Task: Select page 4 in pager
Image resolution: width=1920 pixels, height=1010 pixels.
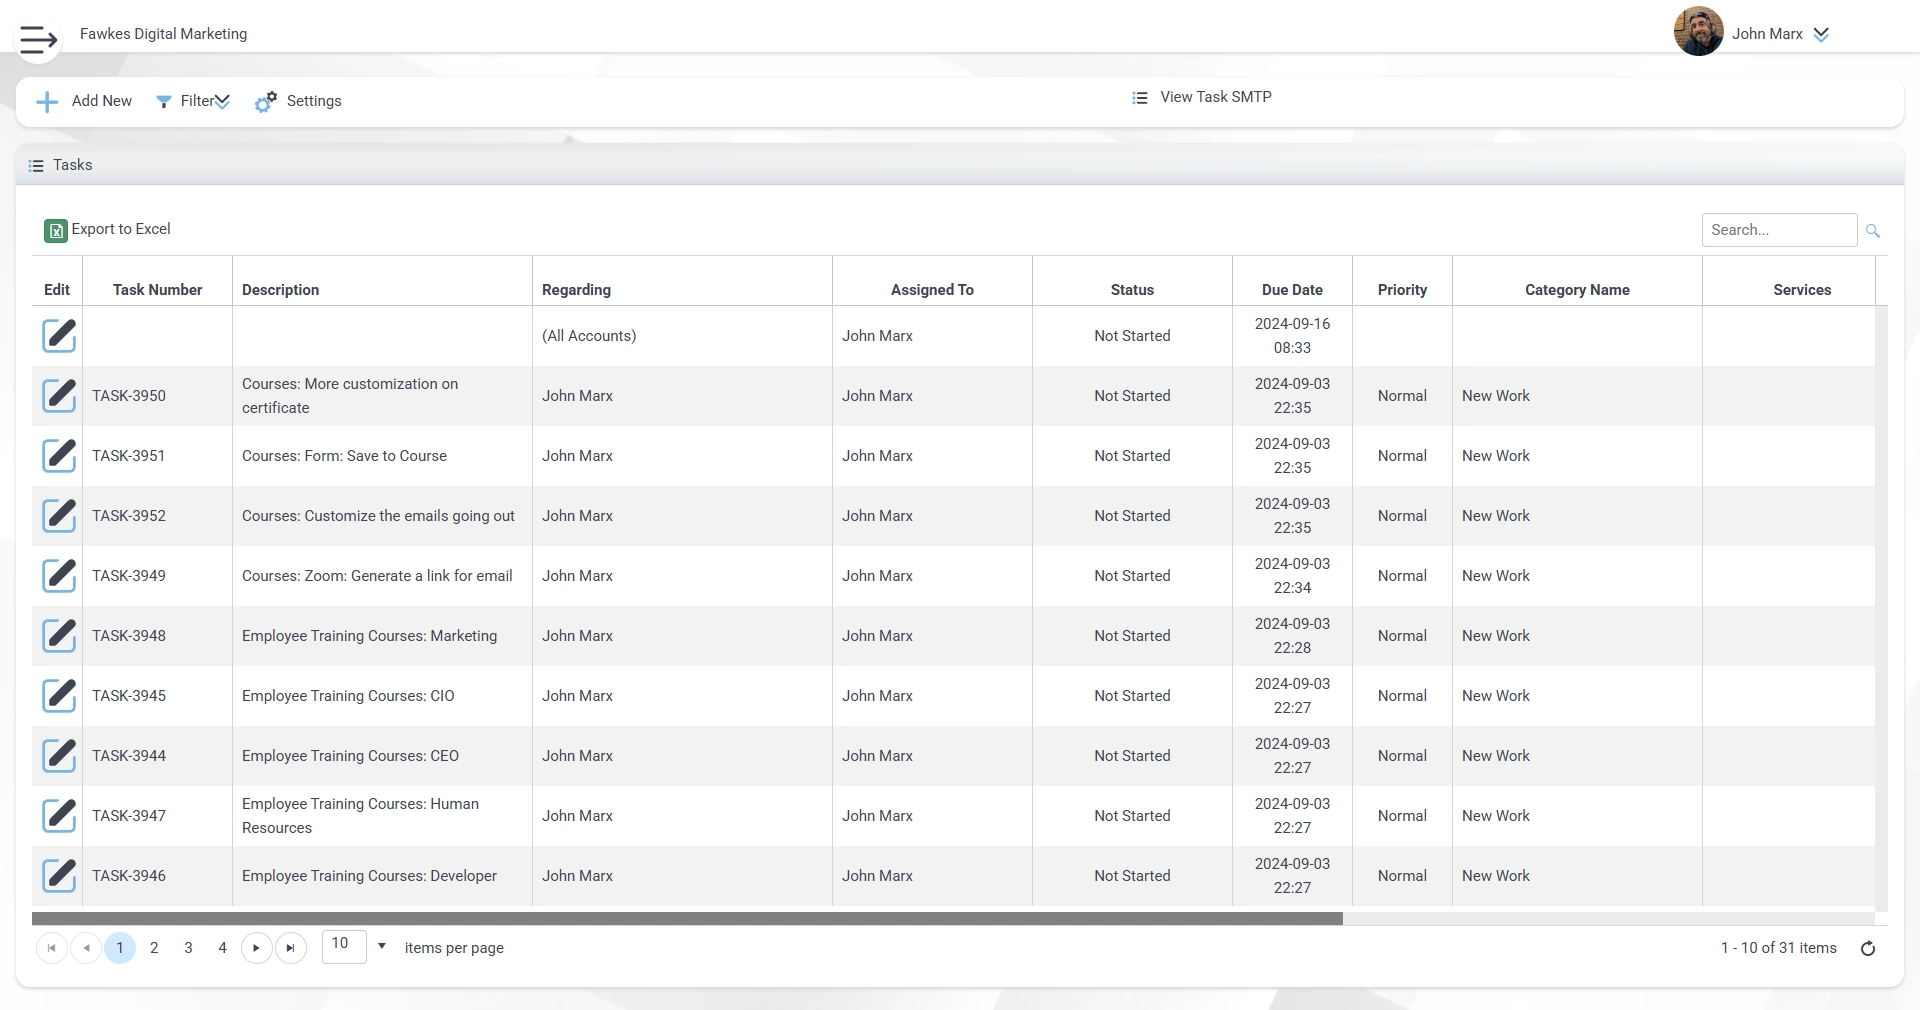Action: pos(222,948)
